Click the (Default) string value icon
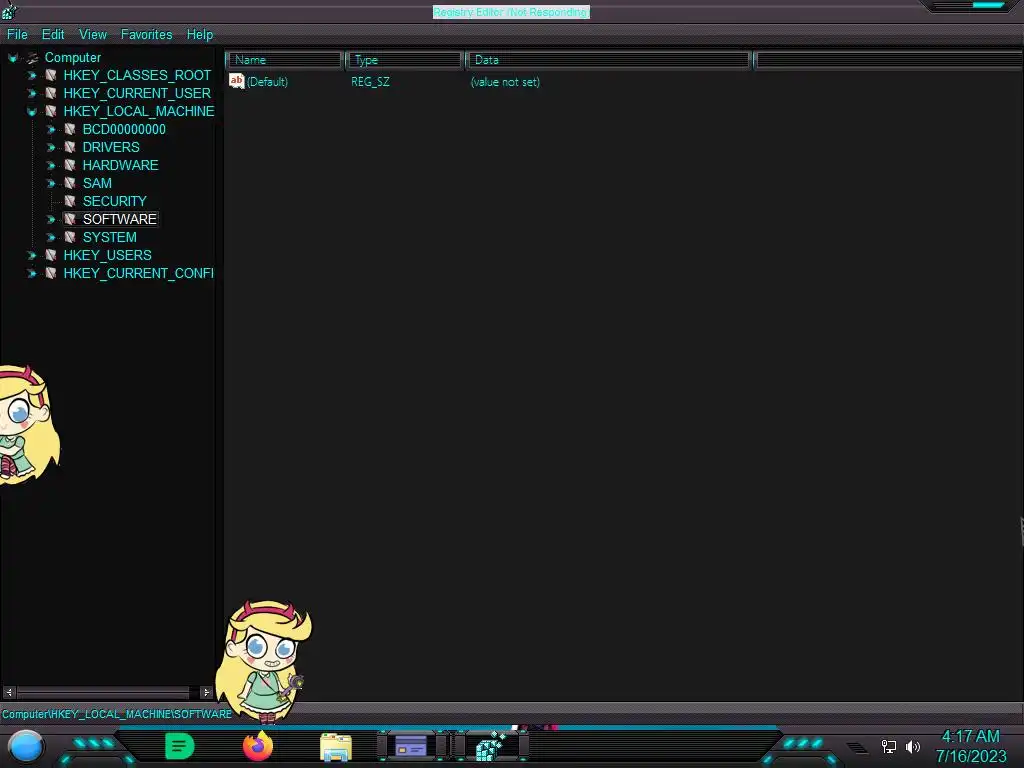The height and width of the screenshot is (768, 1024). [236, 81]
